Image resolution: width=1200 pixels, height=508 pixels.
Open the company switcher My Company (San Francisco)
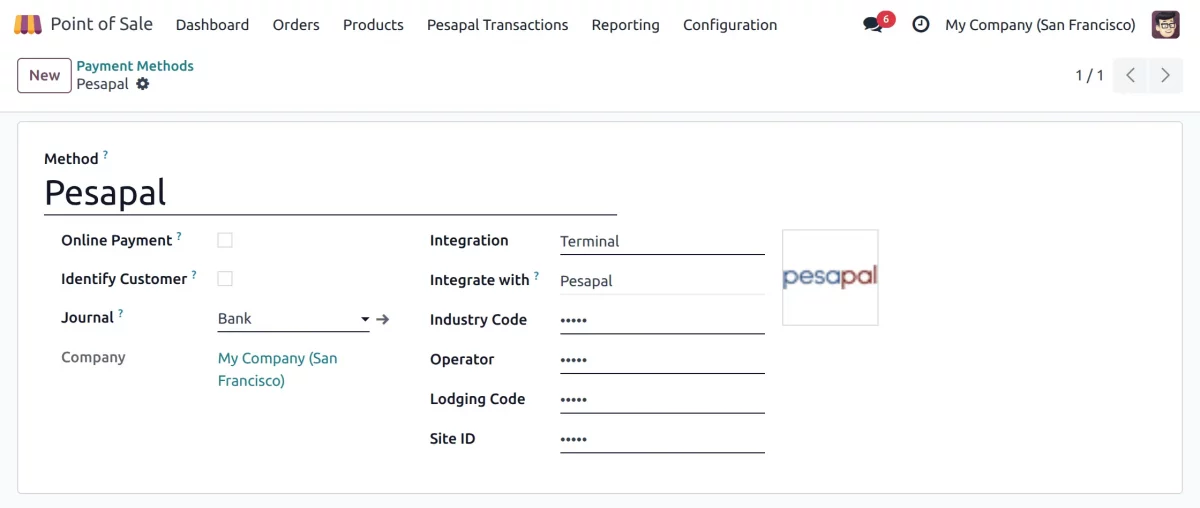(1040, 25)
